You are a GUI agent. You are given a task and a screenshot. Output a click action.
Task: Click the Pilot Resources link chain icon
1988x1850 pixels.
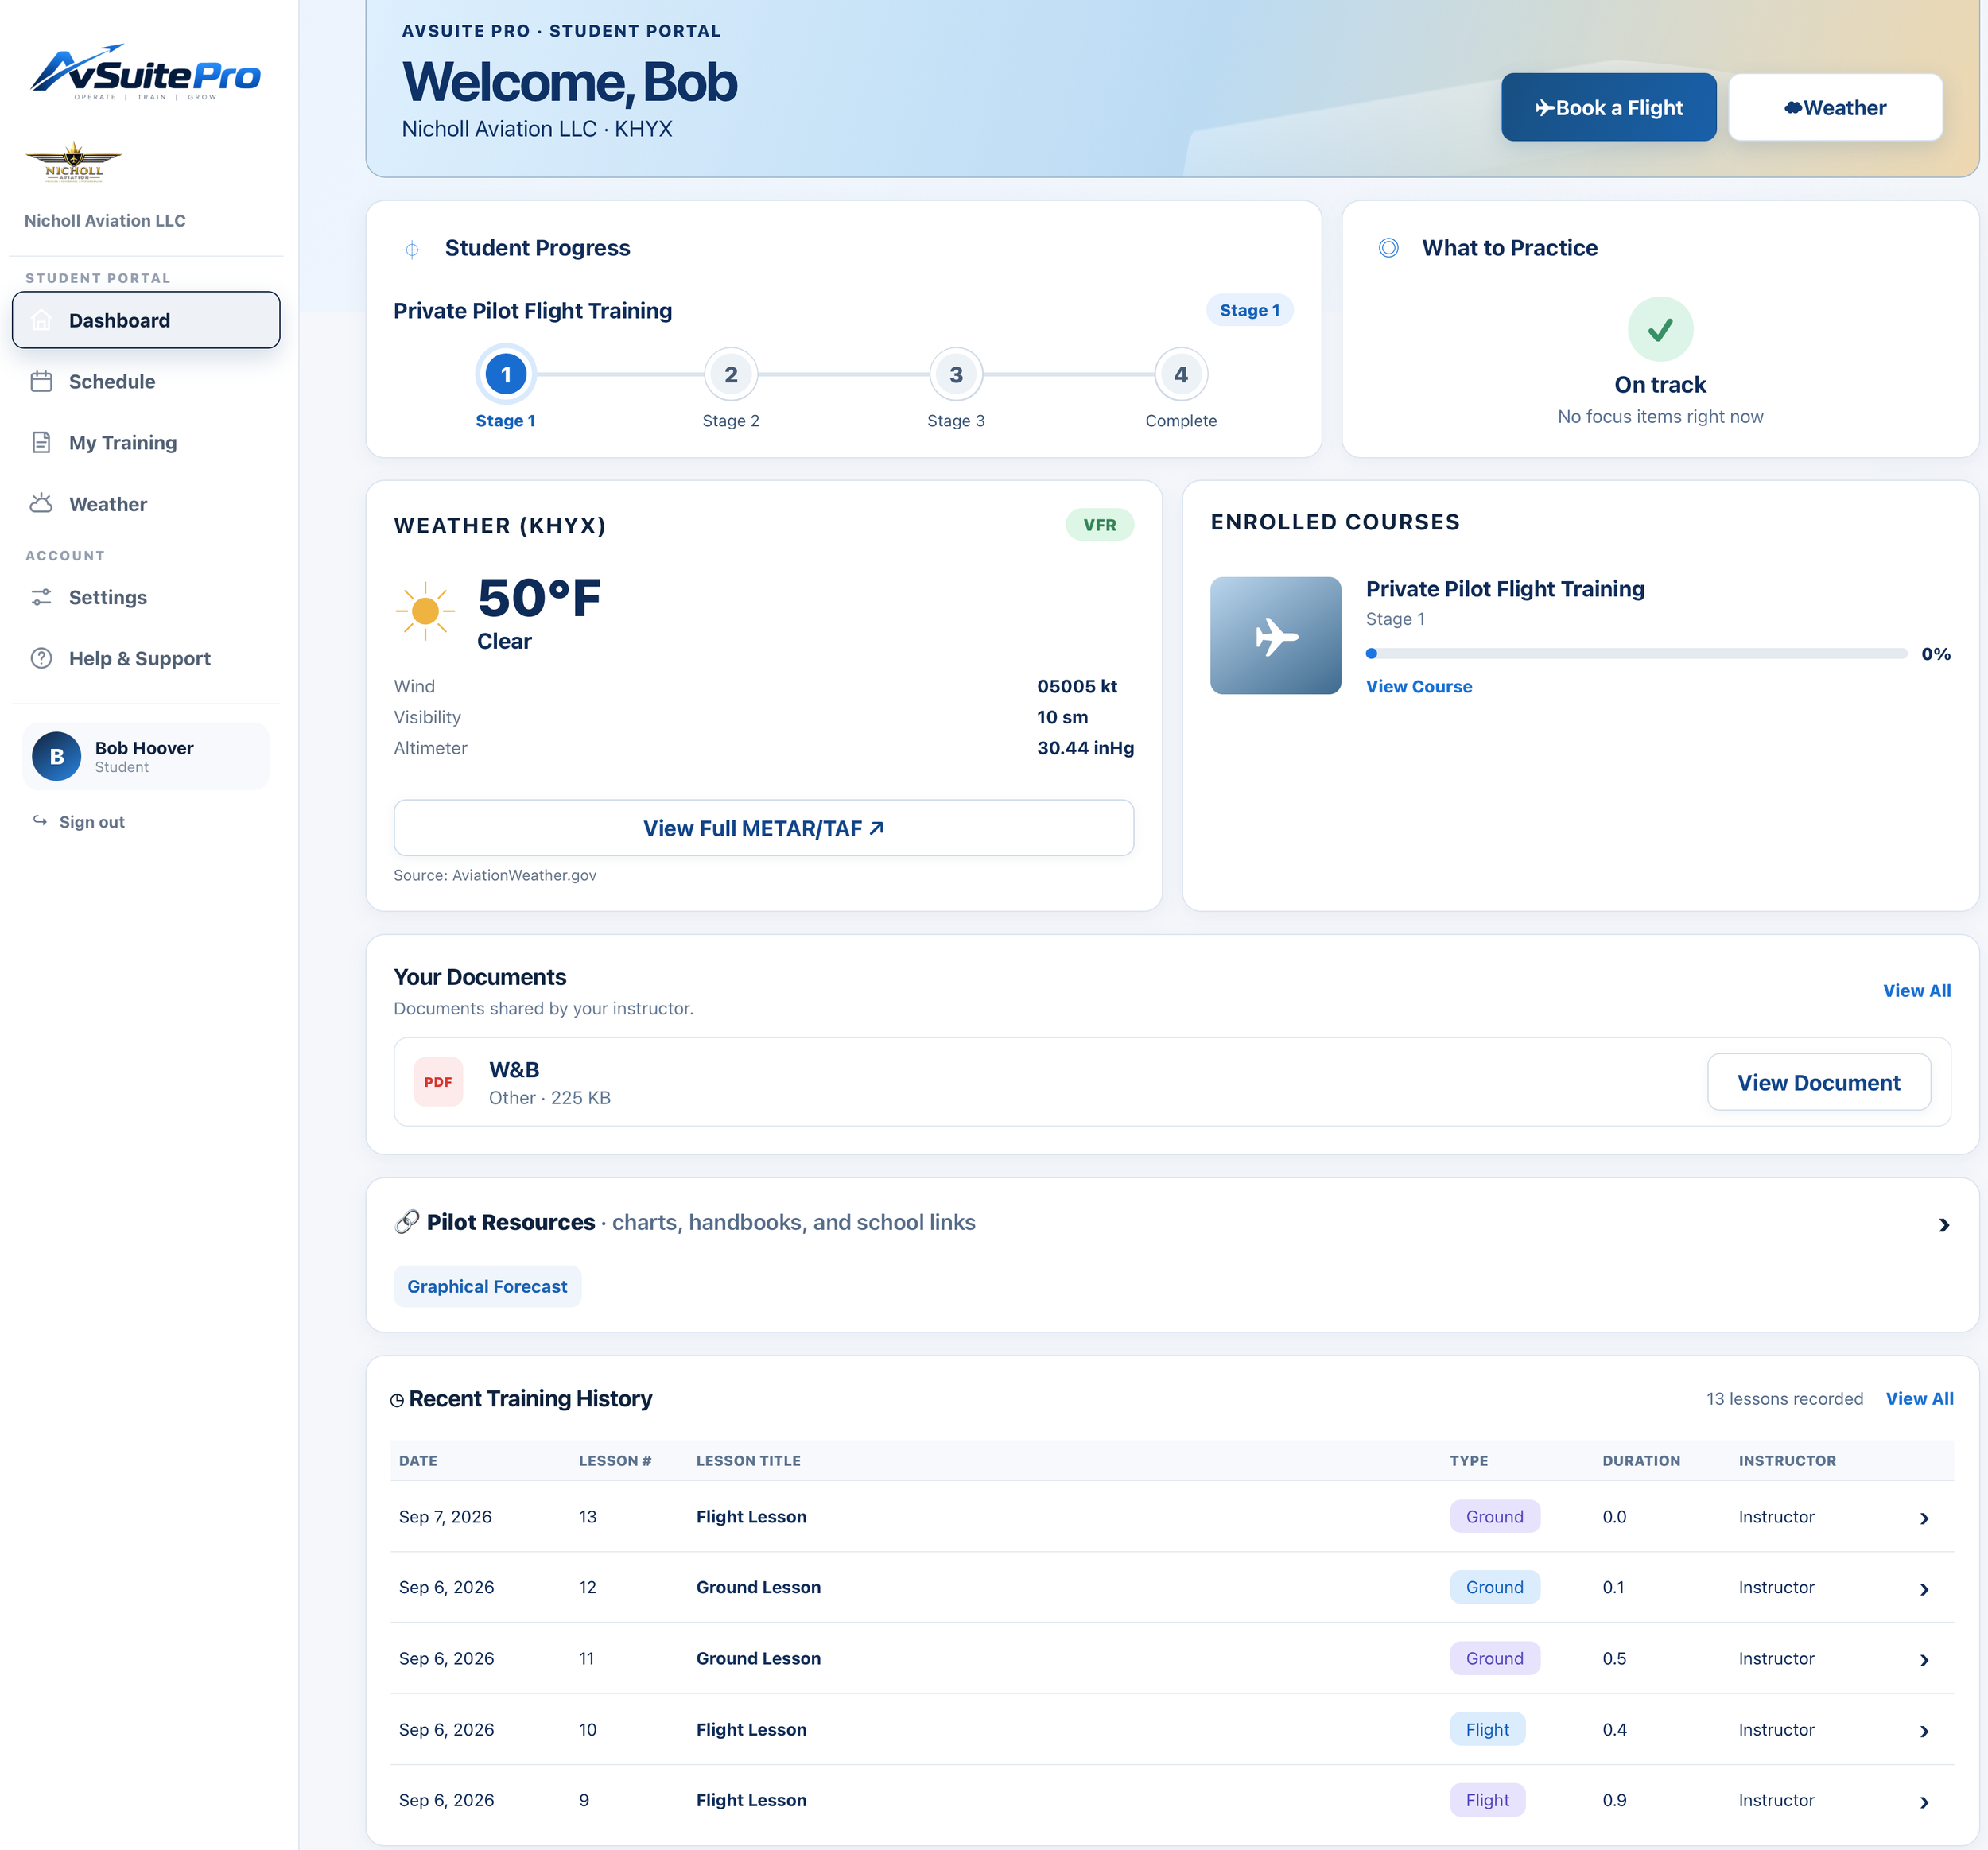click(407, 1222)
